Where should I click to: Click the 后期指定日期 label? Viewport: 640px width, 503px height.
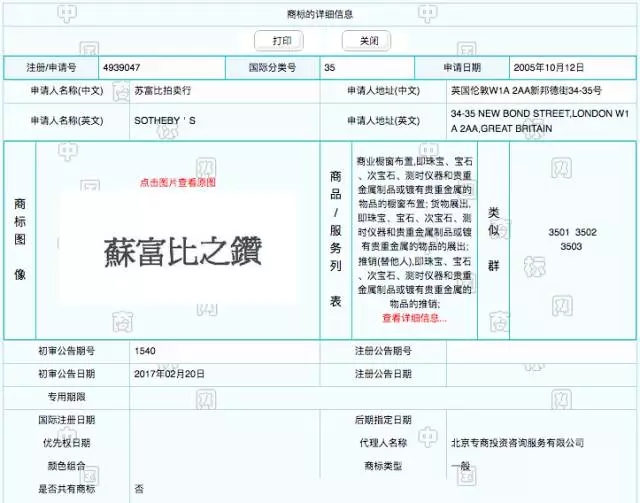tap(383, 420)
